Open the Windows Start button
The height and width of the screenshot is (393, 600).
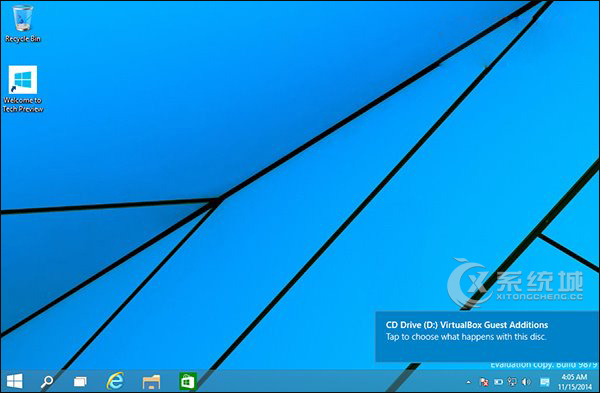click(15, 381)
